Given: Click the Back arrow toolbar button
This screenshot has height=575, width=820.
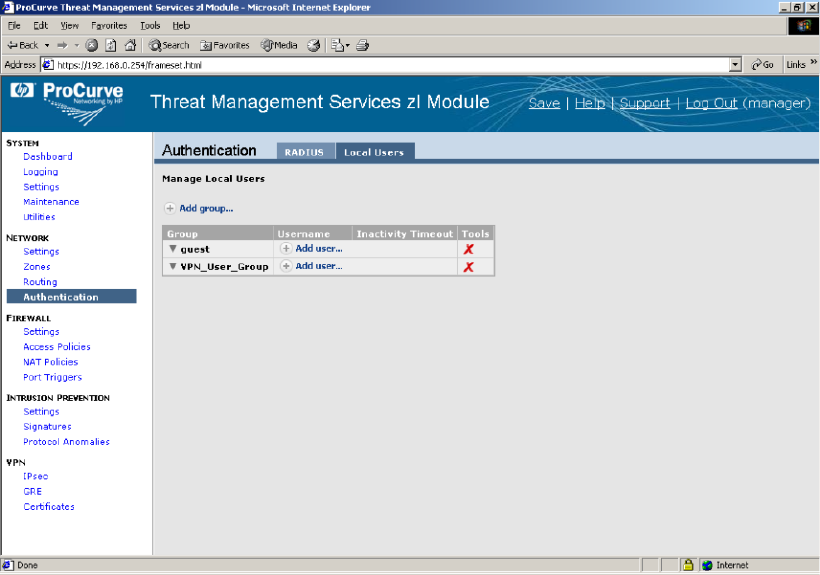Looking at the screenshot, I should 22,45.
